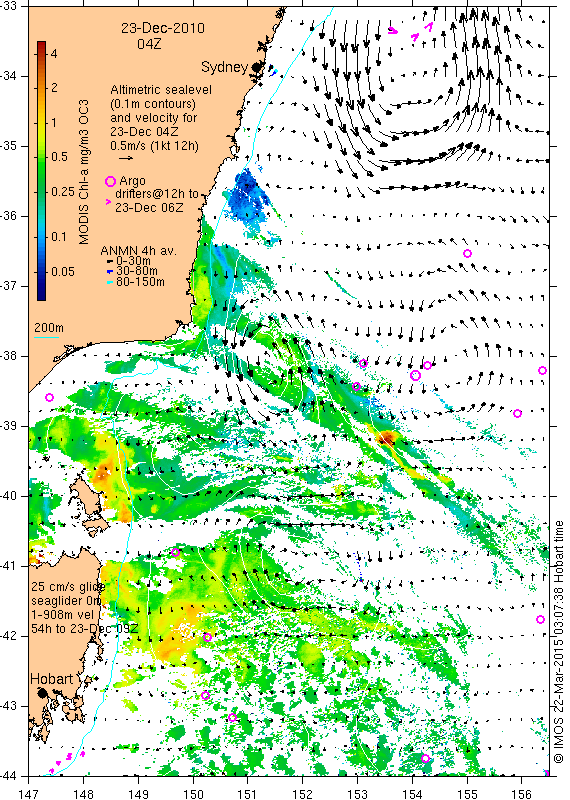The image size is (570, 800).
Task: Select Argo float circle near 156.4E, 38.2S
Action: click(542, 370)
